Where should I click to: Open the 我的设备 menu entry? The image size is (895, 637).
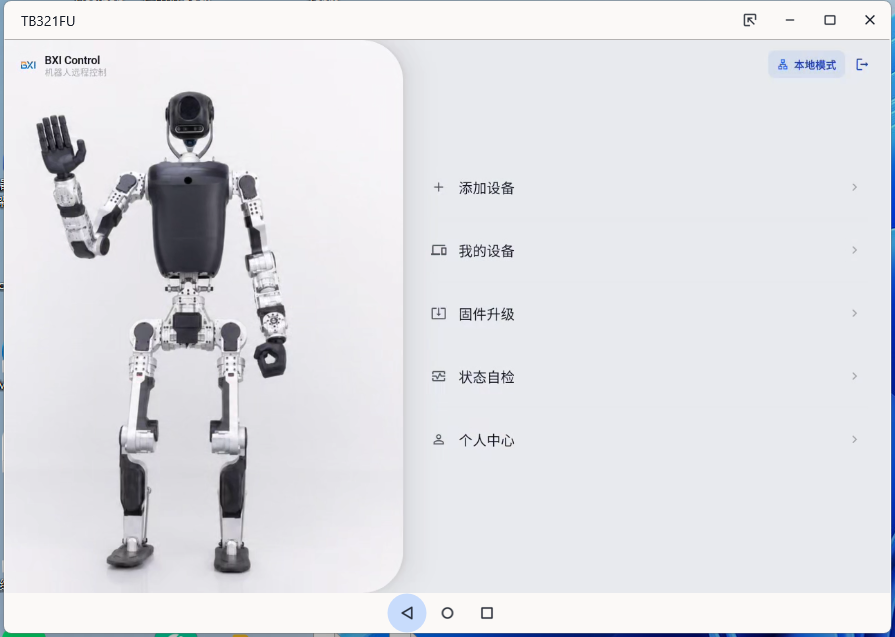(x=645, y=250)
